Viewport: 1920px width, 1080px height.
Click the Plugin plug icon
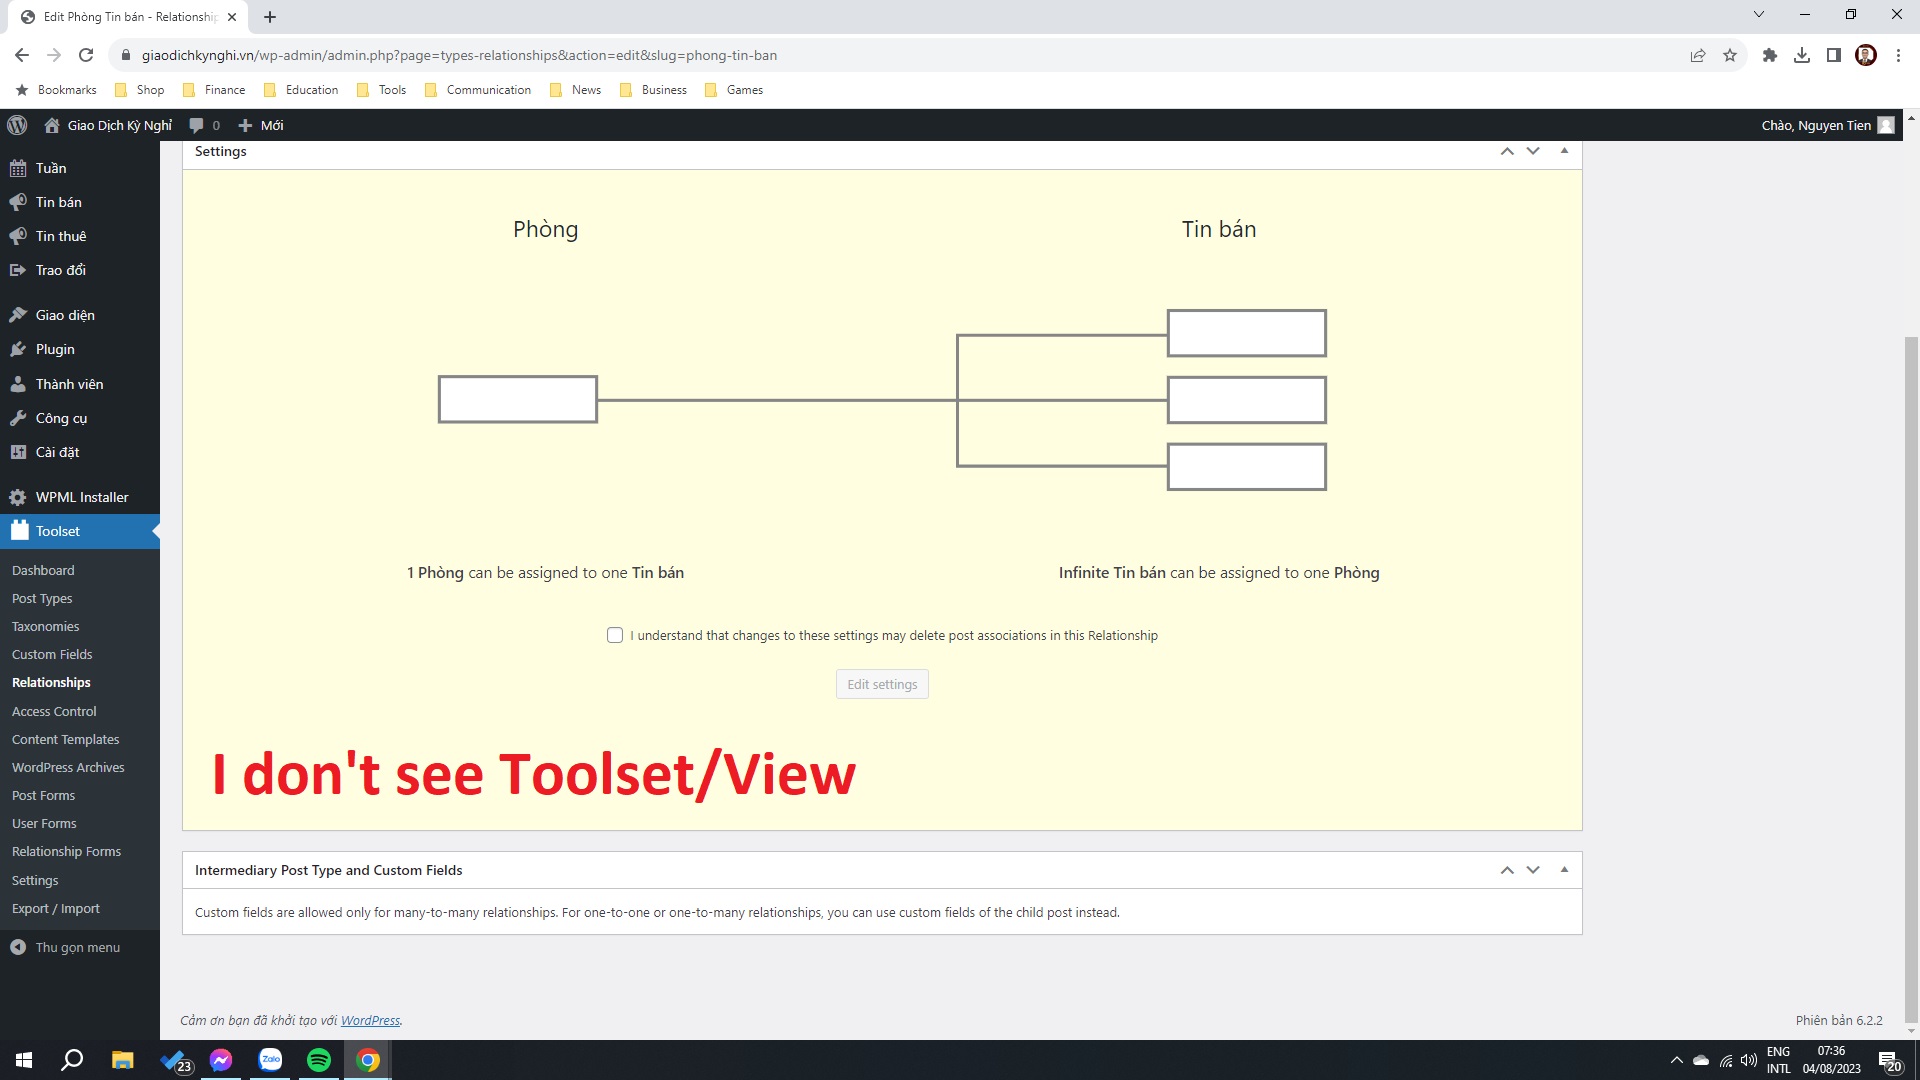click(18, 349)
